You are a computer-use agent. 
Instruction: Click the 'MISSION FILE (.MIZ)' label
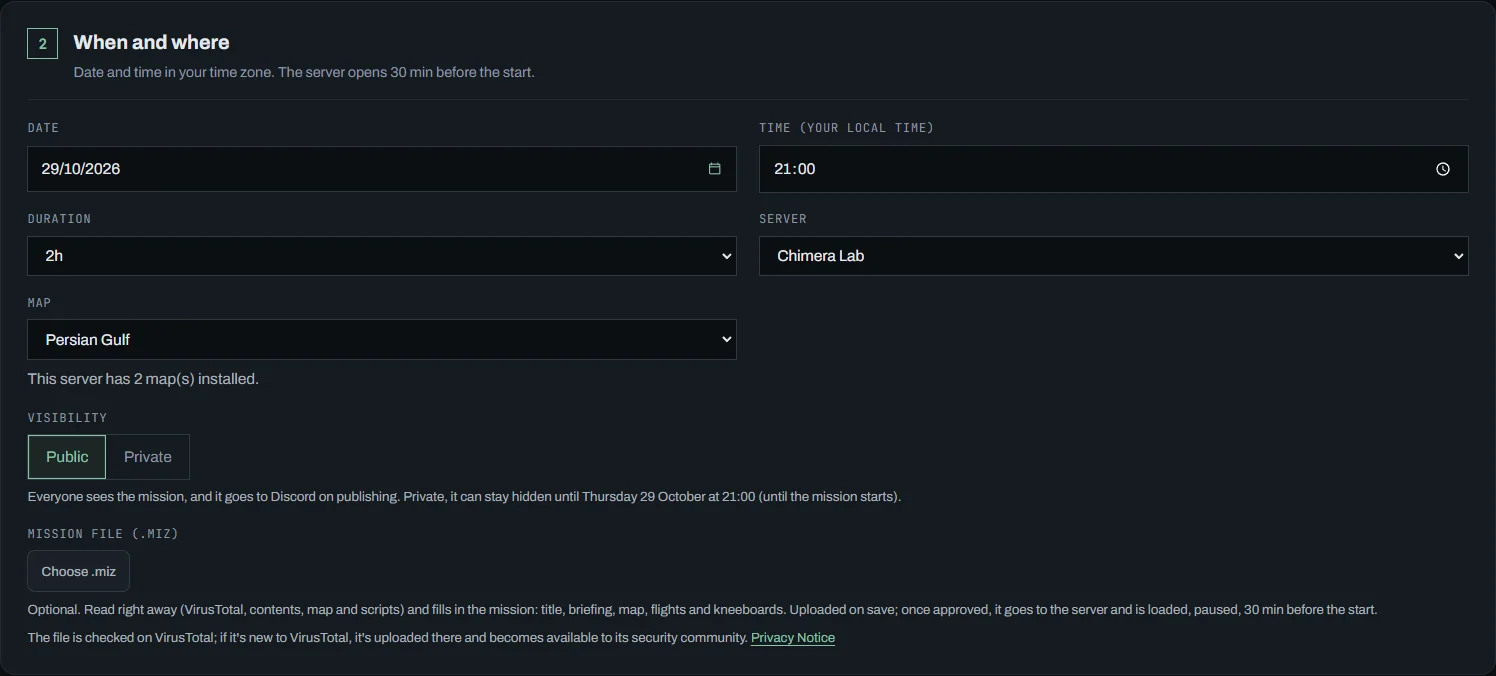[103, 534]
